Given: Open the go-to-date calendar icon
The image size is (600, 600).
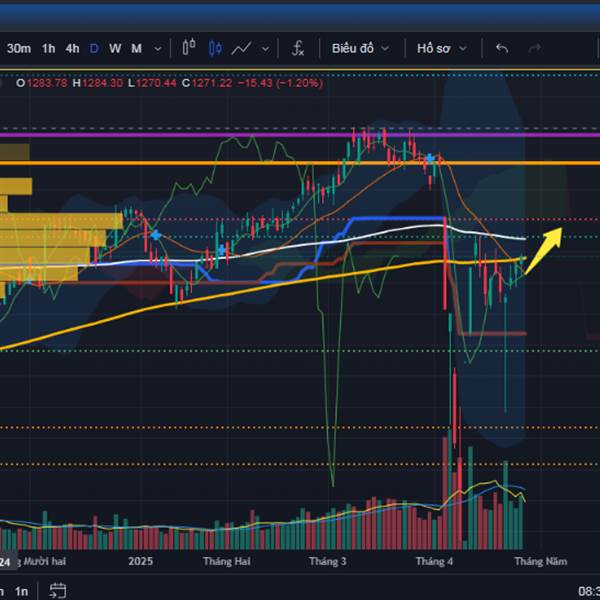Looking at the screenshot, I should tap(58, 591).
